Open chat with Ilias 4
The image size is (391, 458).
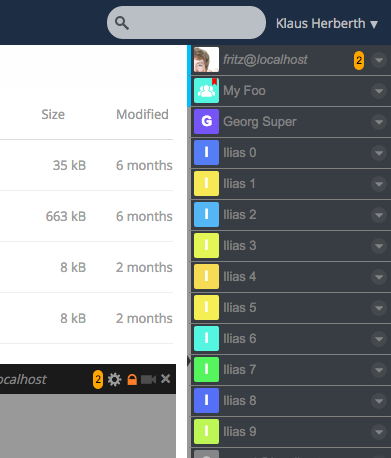coord(291,277)
